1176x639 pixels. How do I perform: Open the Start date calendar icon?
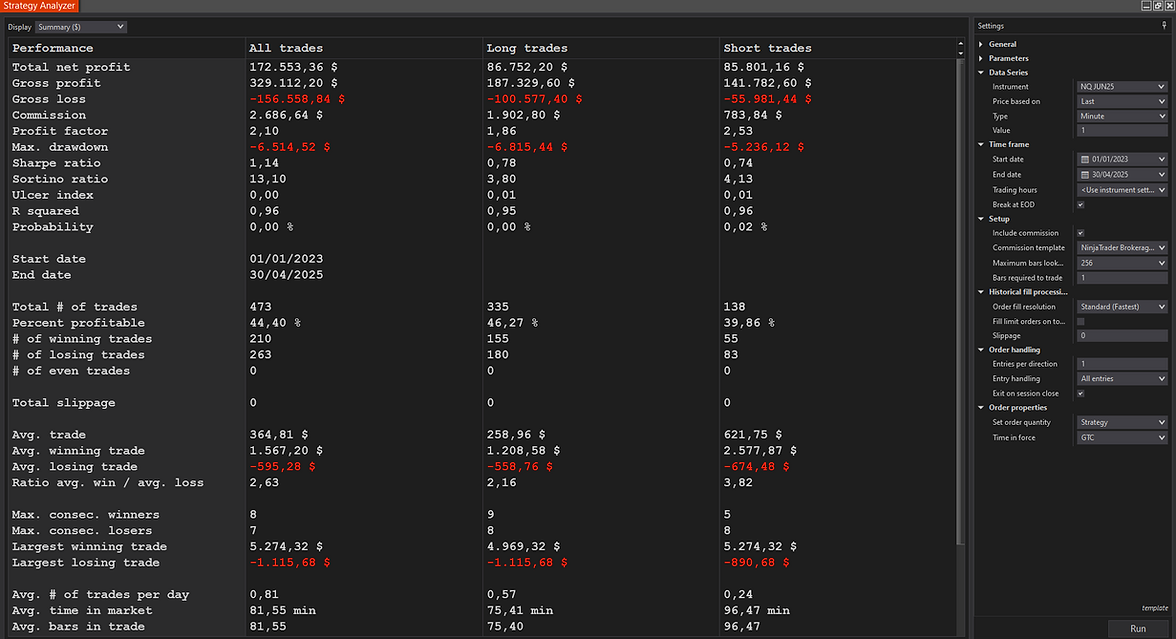(x=1084, y=159)
